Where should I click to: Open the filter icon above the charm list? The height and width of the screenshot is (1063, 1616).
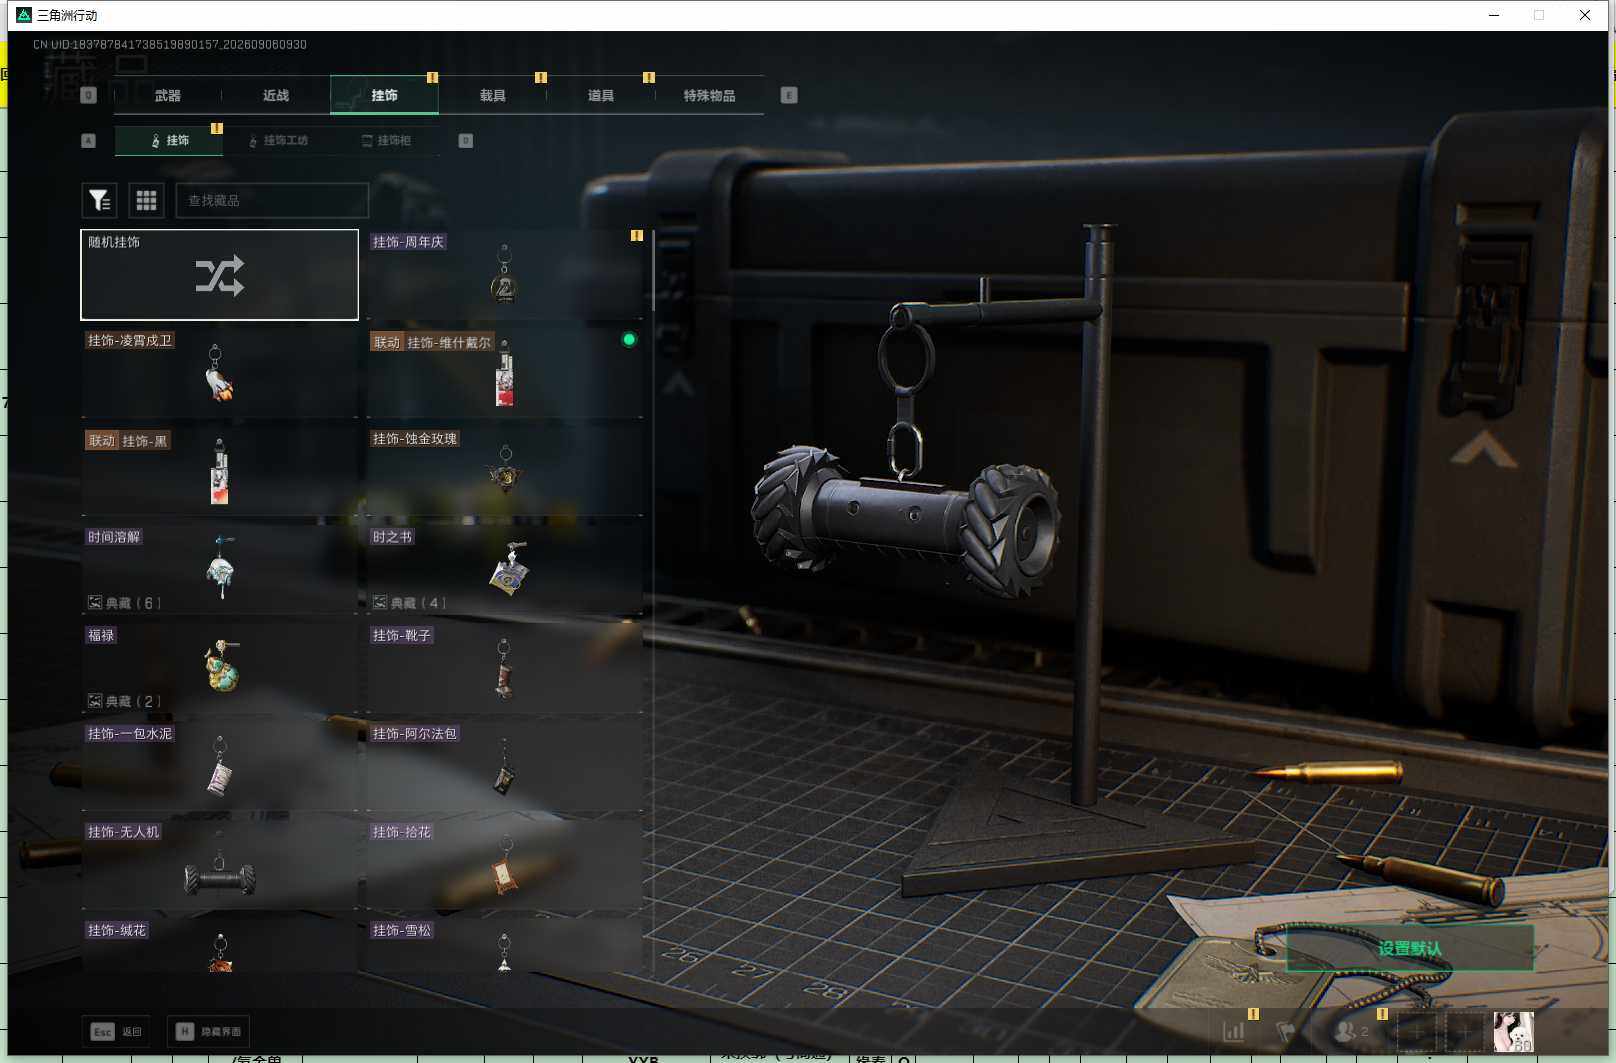(x=99, y=201)
